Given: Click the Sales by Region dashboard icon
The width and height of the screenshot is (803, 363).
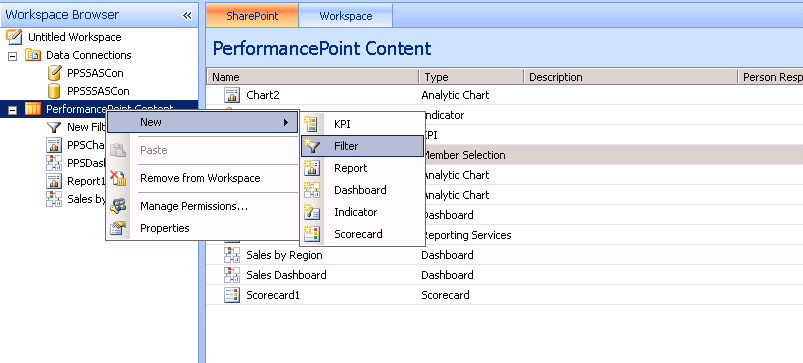Looking at the screenshot, I should 232,254.
